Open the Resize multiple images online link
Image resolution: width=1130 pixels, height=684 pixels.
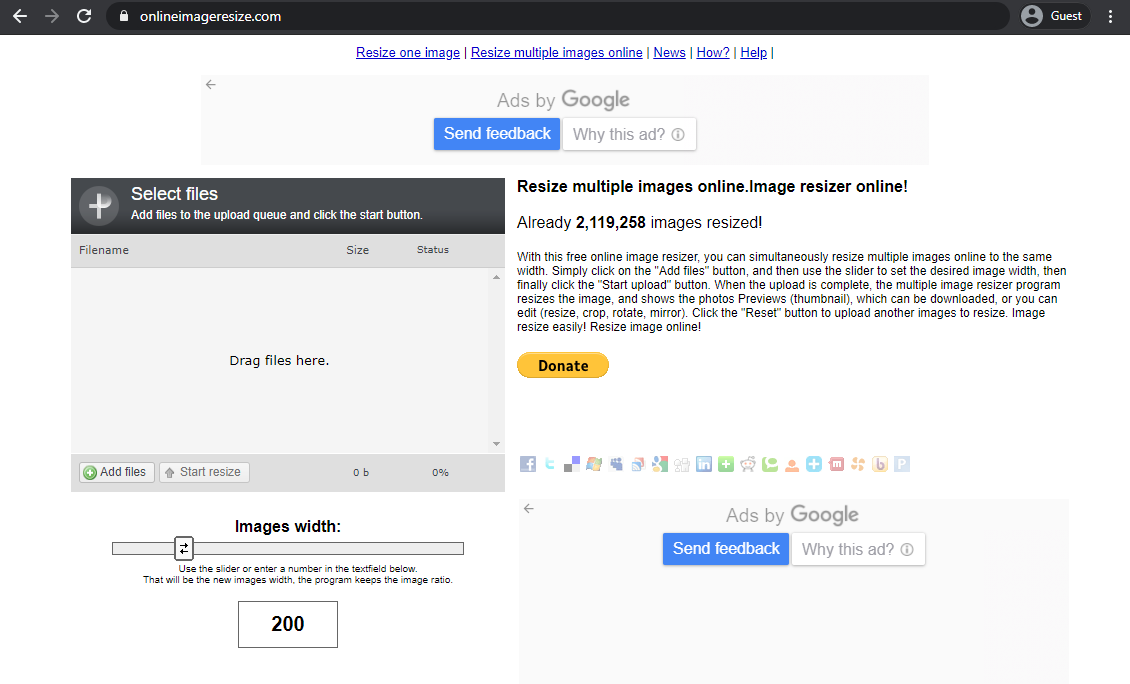coord(556,53)
